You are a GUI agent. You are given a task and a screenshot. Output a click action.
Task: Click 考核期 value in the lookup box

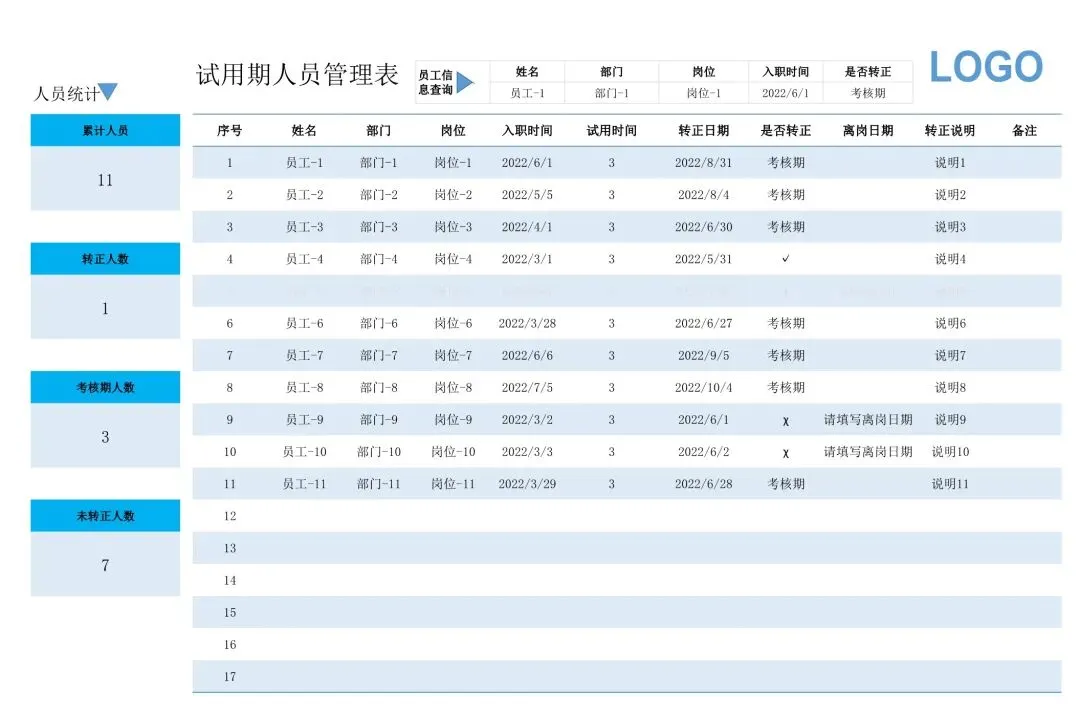click(x=868, y=93)
